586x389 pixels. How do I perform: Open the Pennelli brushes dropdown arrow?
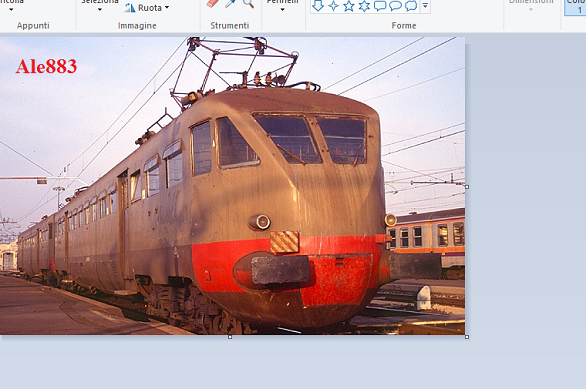(x=283, y=10)
